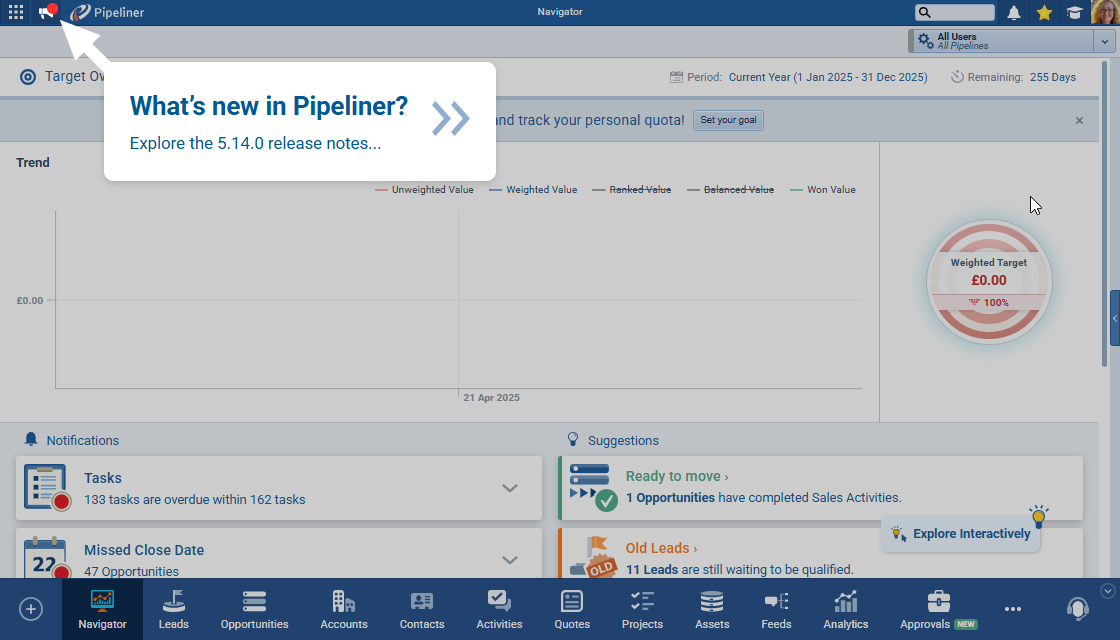Open the headset support icon
The width and height of the screenshot is (1120, 640).
pyautogui.click(x=1077, y=608)
